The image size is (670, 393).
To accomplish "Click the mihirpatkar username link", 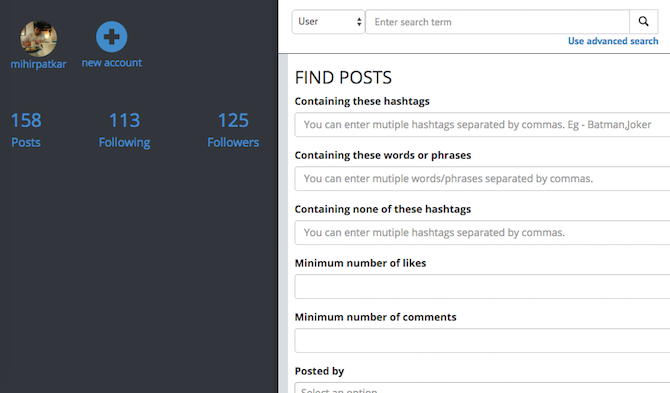I will pos(38,65).
